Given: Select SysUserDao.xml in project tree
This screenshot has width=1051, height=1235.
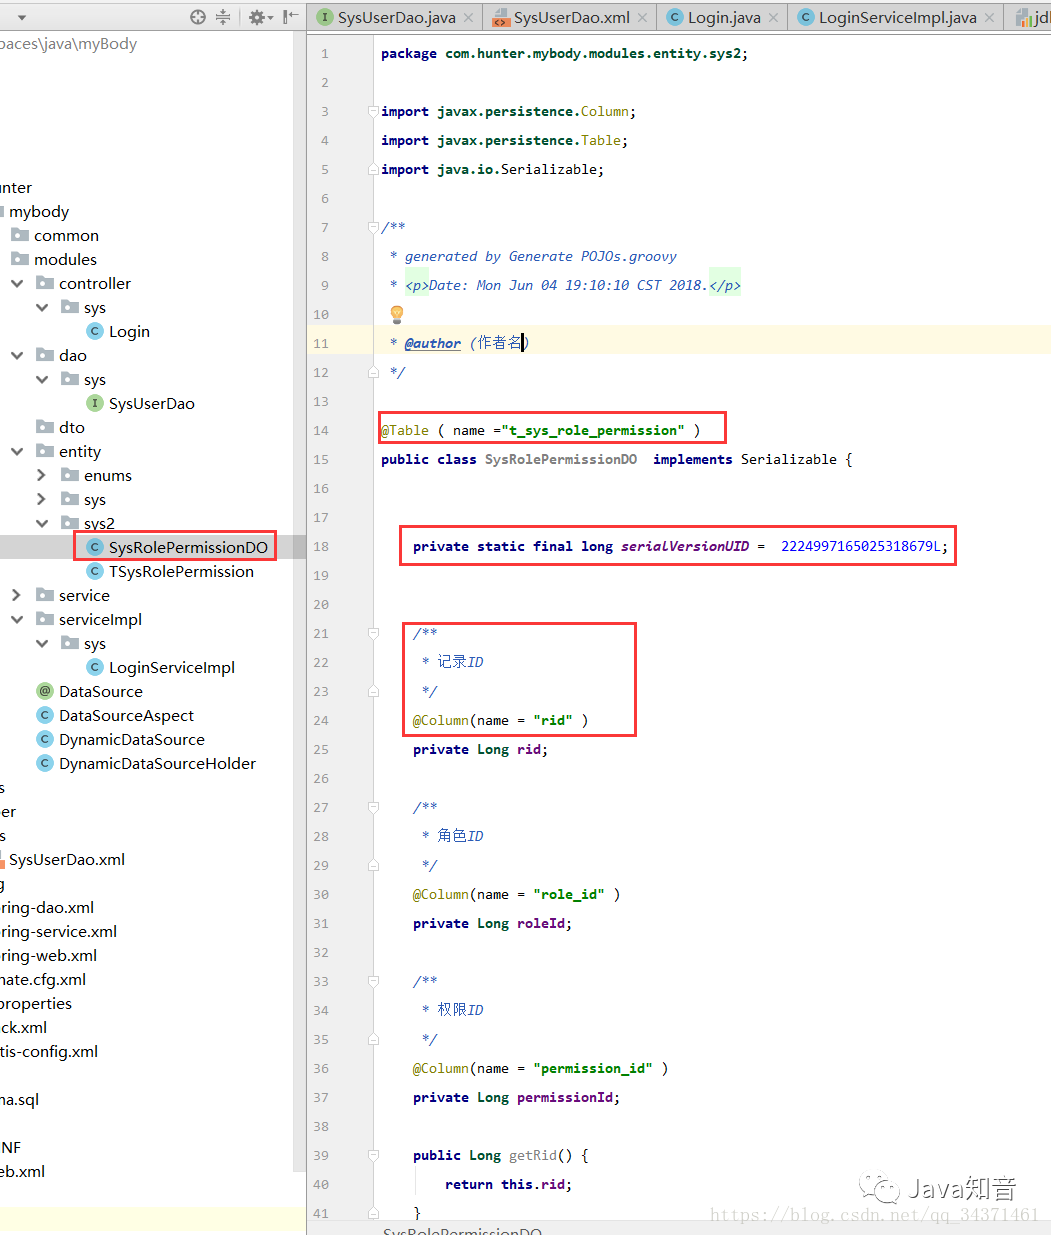Looking at the screenshot, I should pos(67,860).
